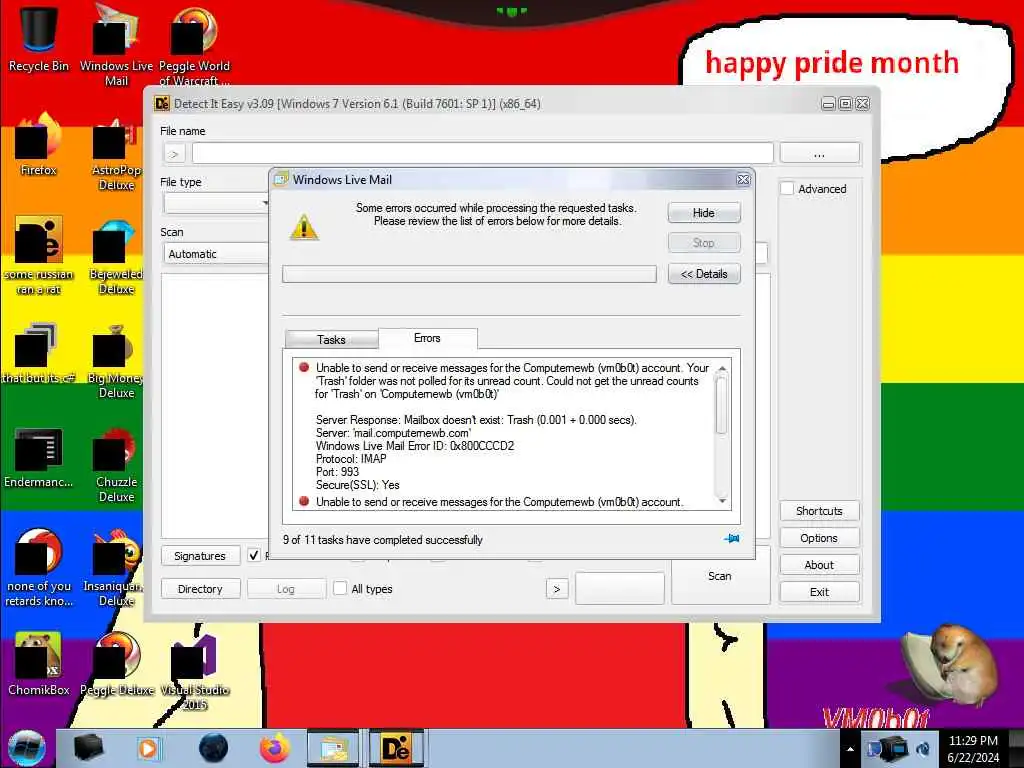
Task: Open the Signatures button
Action: tap(200, 556)
